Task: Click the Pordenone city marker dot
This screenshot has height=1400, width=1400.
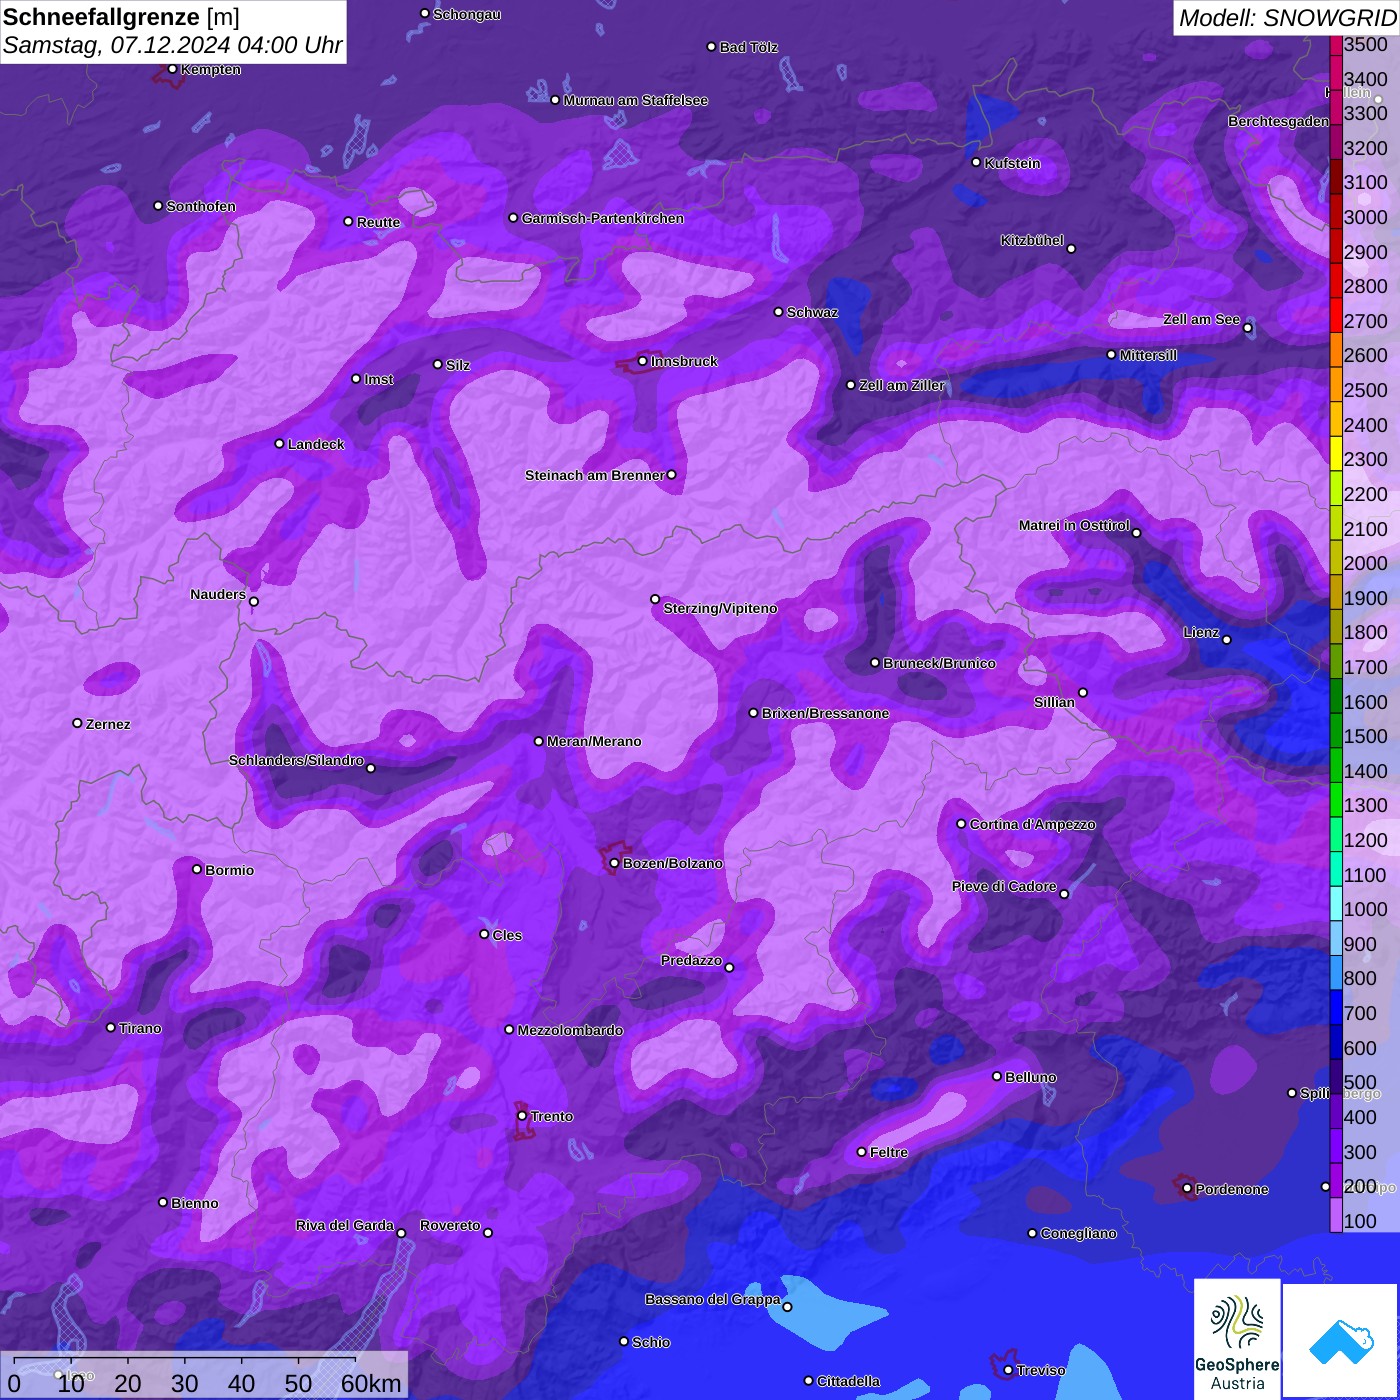Action: point(1187,1189)
